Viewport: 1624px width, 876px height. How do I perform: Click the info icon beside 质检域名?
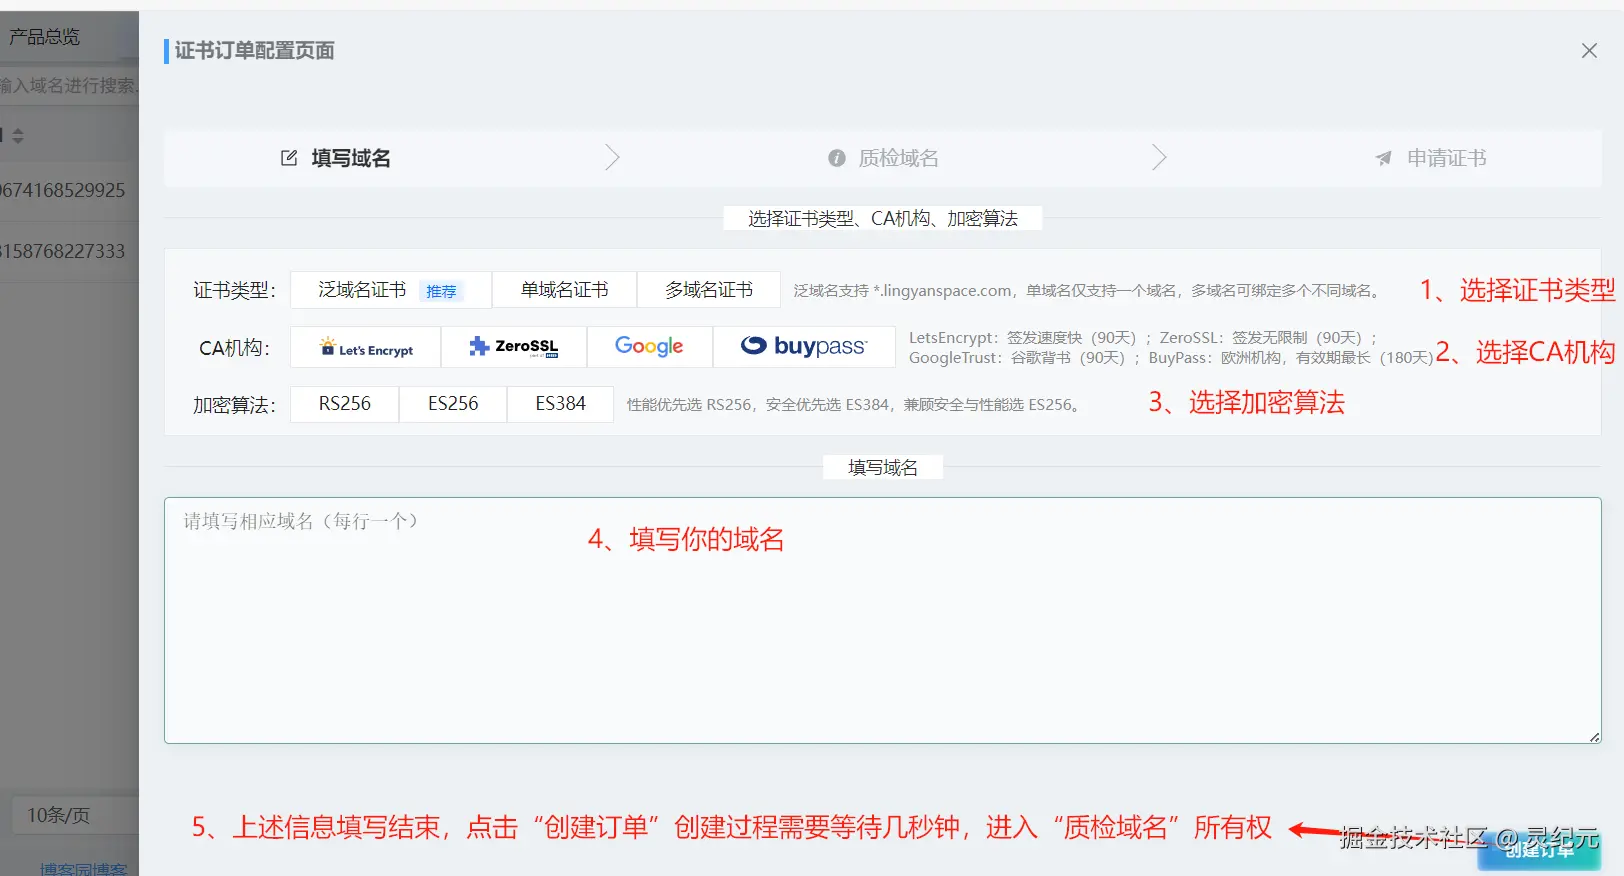click(x=837, y=158)
